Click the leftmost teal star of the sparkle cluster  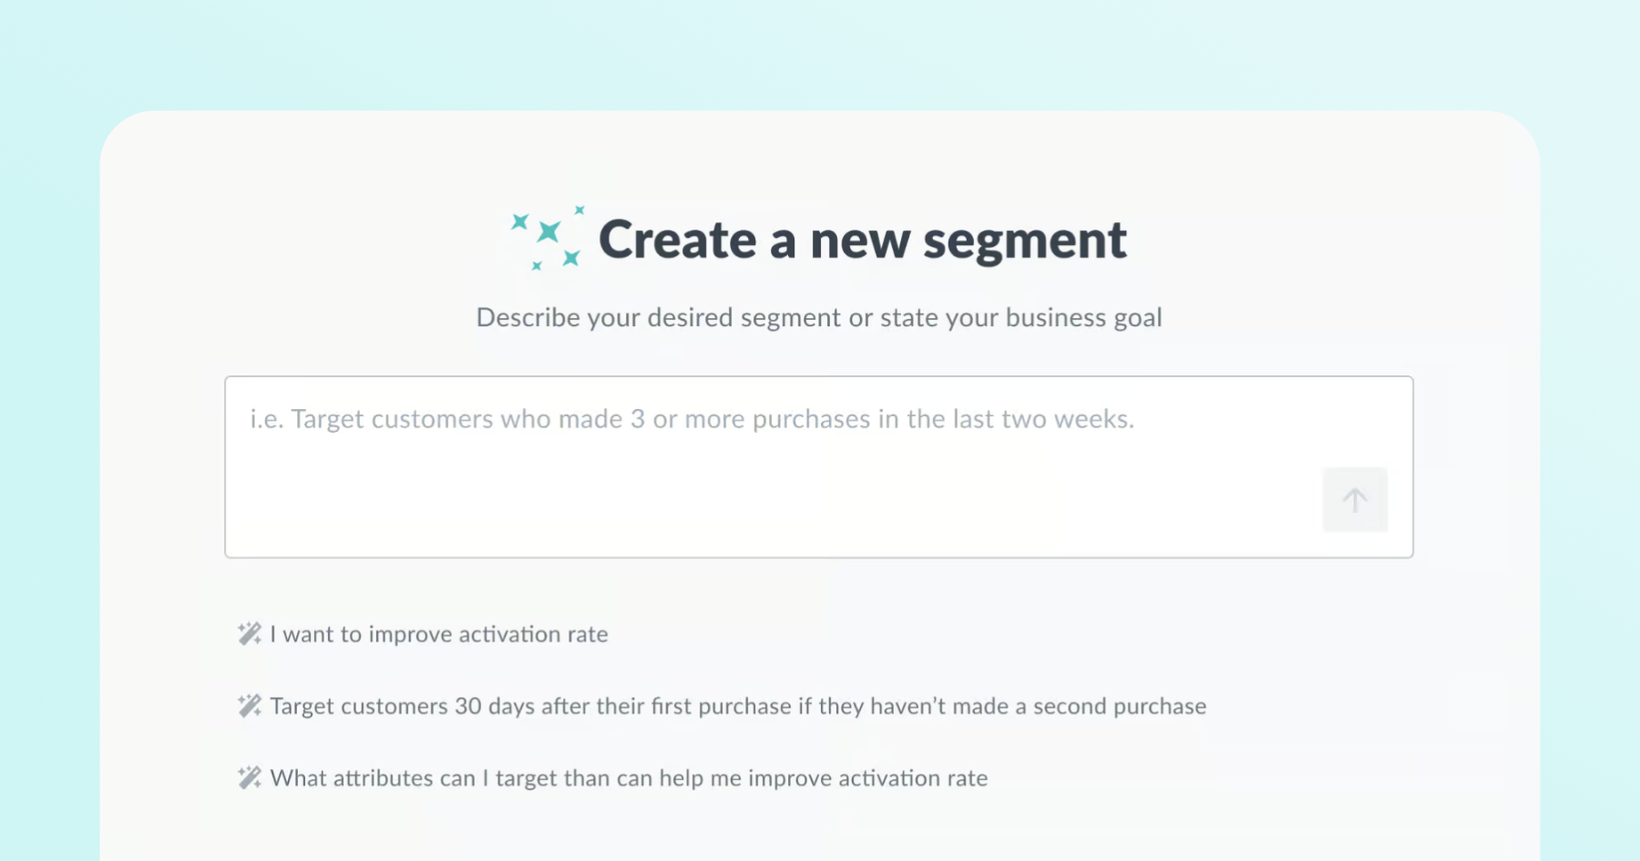pyautogui.click(x=519, y=222)
